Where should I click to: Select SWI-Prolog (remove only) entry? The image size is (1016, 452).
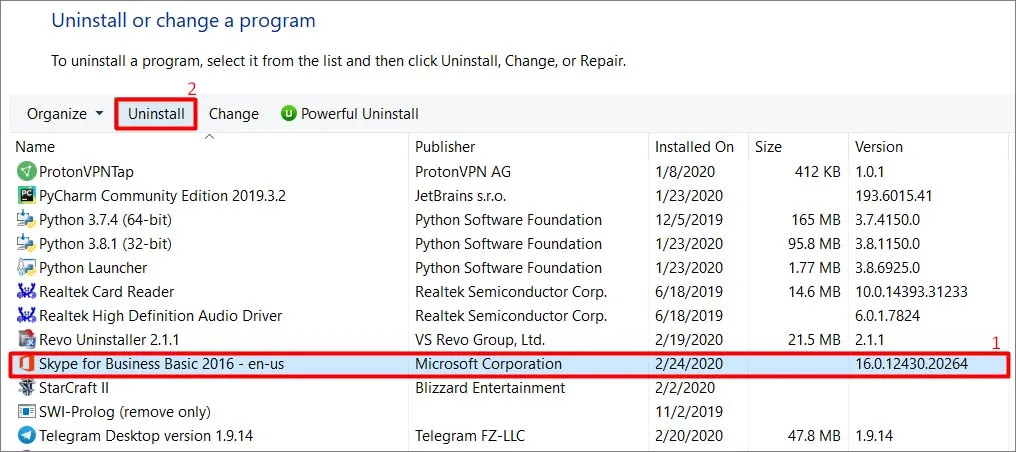[125, 412]
